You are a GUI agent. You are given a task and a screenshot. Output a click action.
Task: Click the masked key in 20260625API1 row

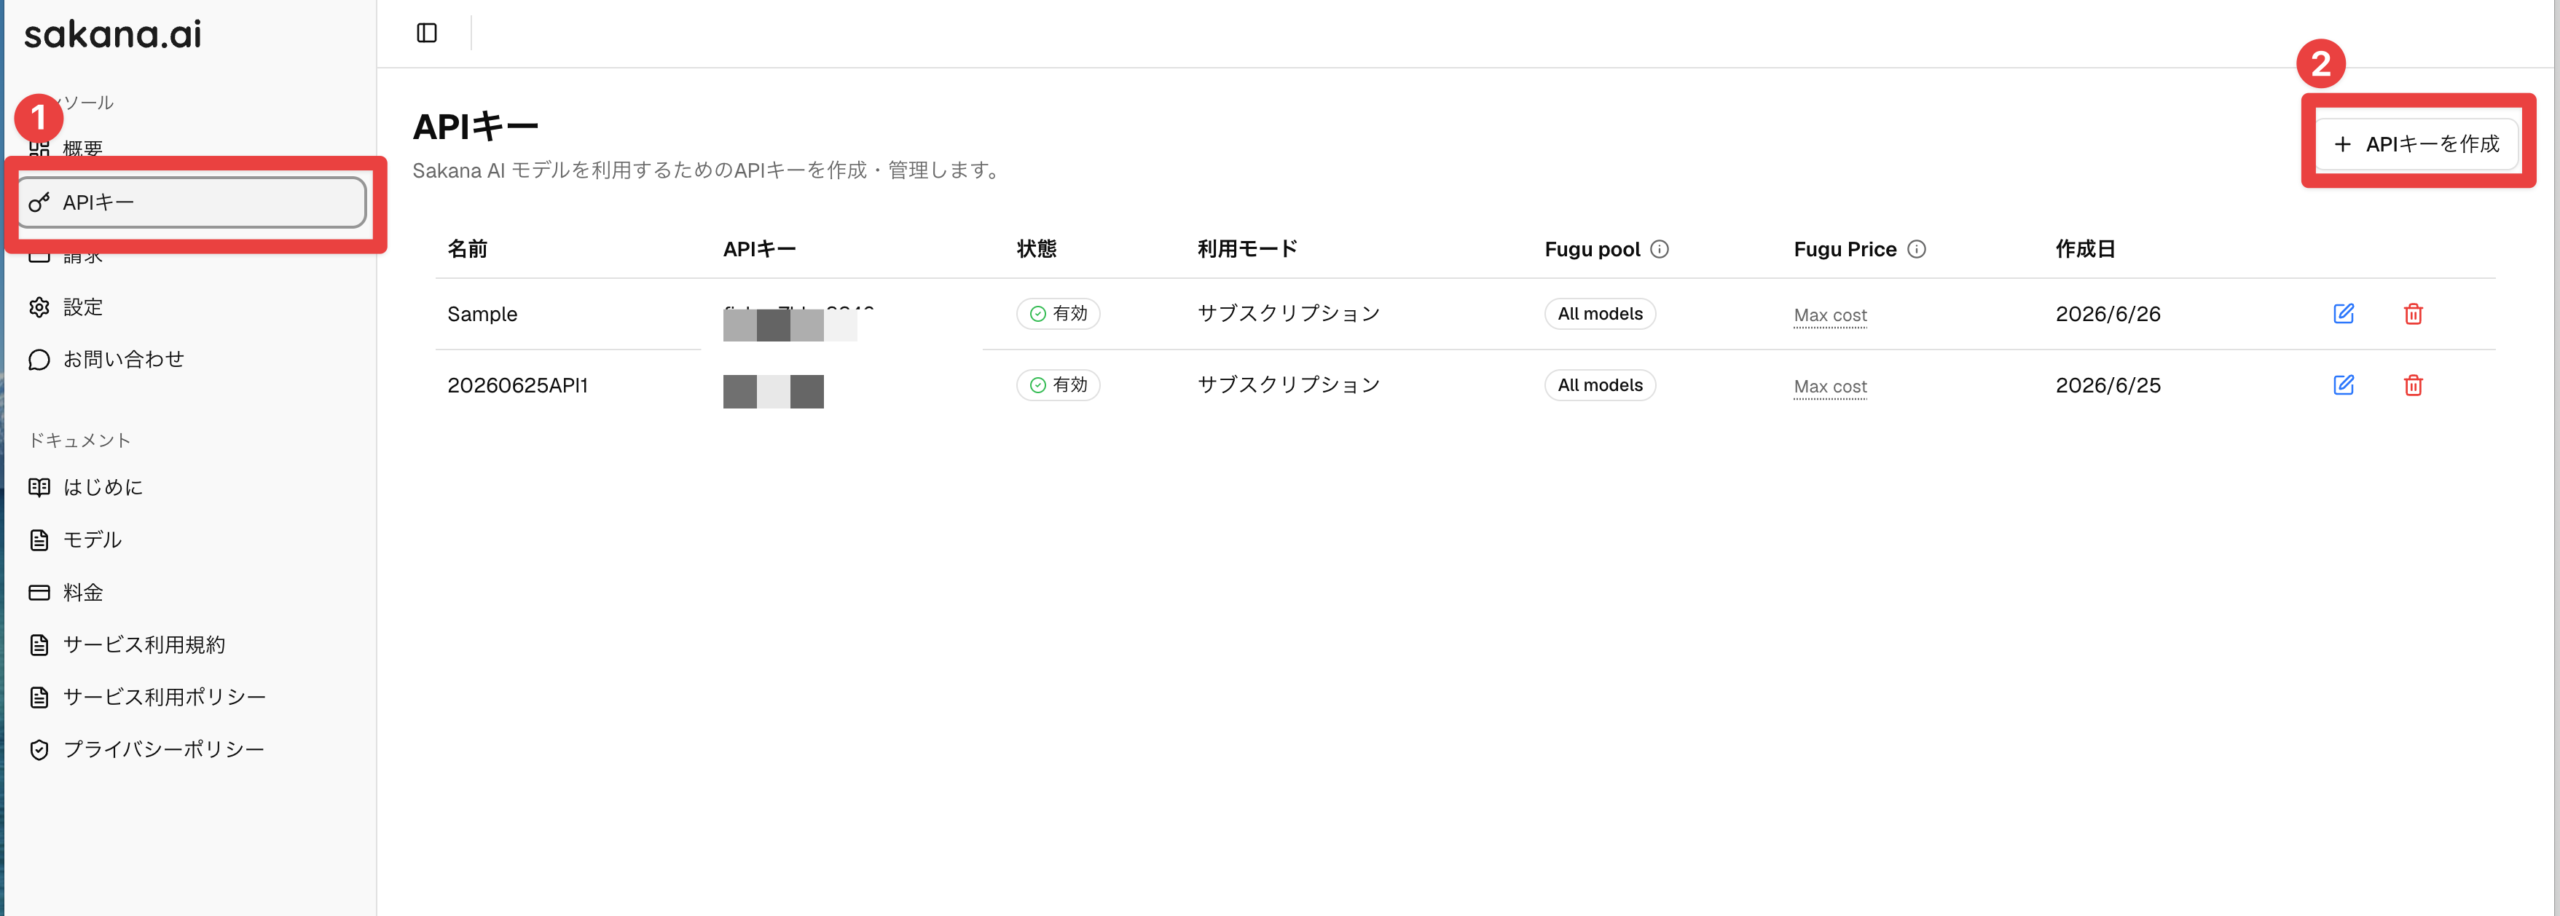[x=773, y=391]
